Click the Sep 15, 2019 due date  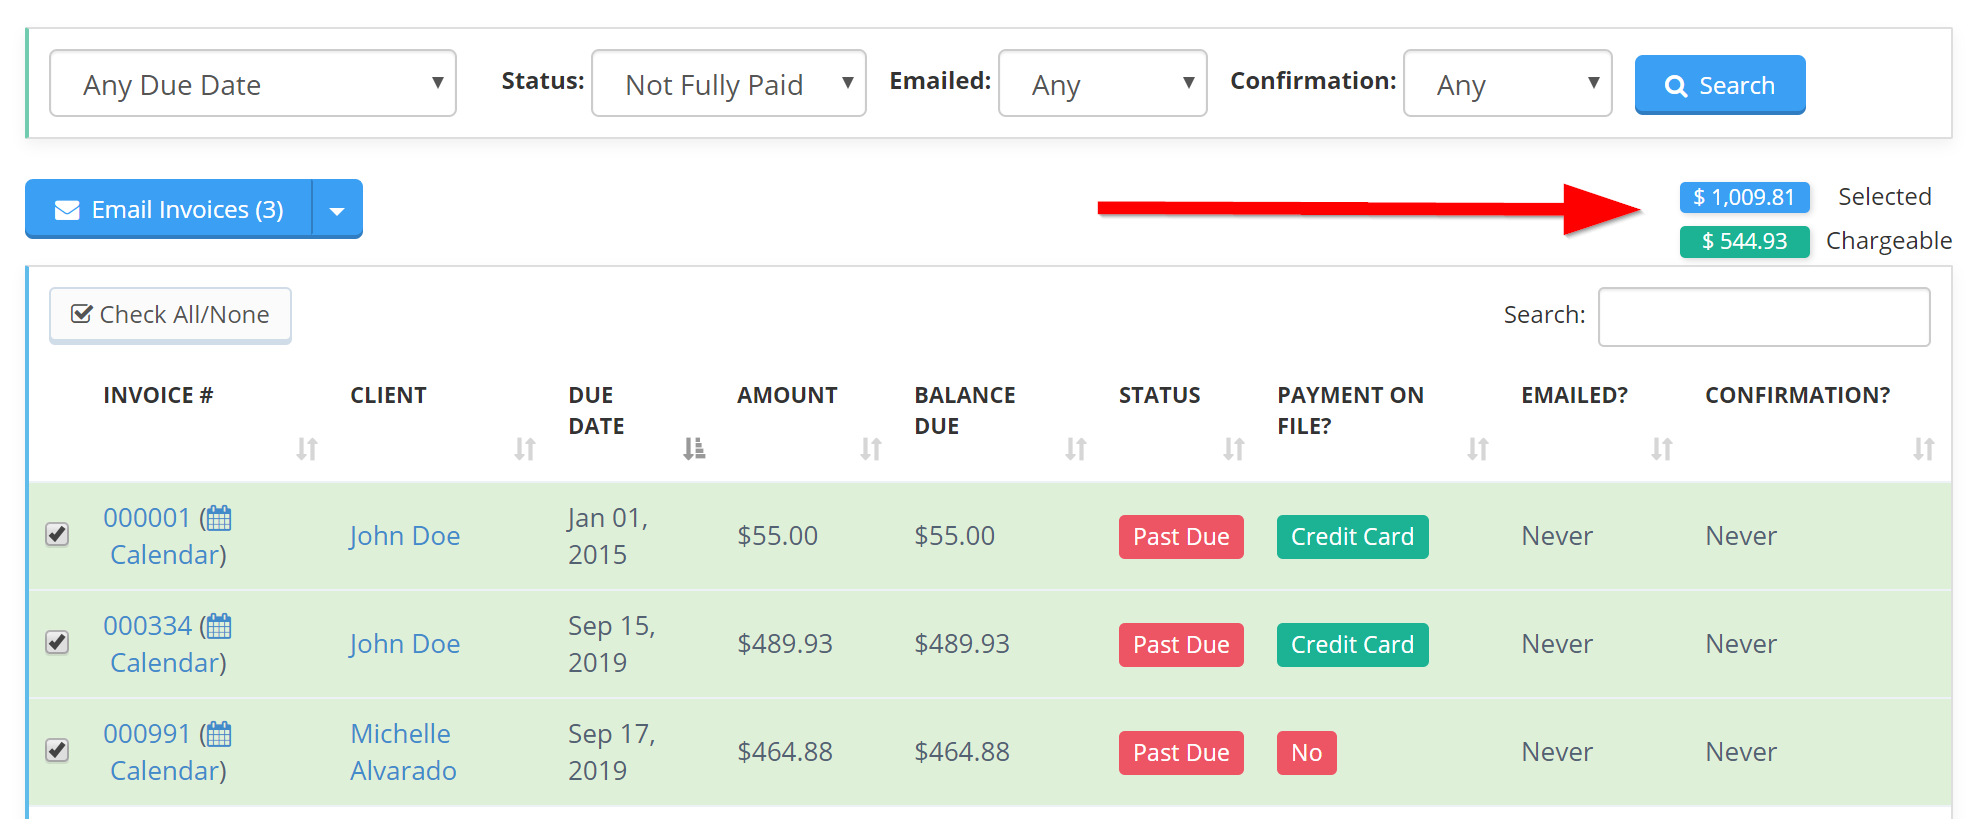click(x=611, y=644)
